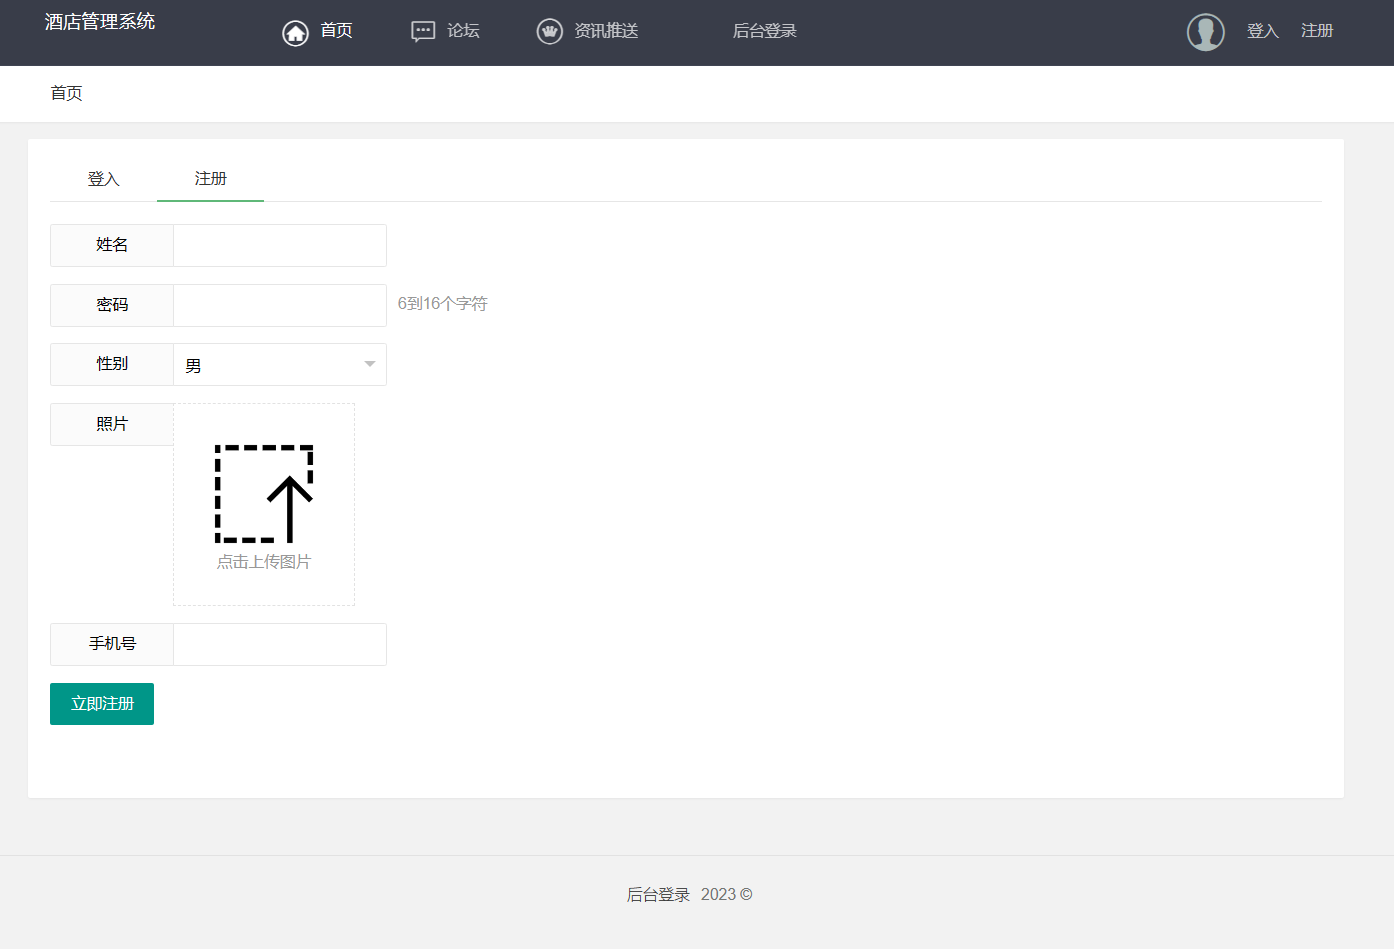Focus the 手机号 input field
1394x949 pixels.
(279, 644)
